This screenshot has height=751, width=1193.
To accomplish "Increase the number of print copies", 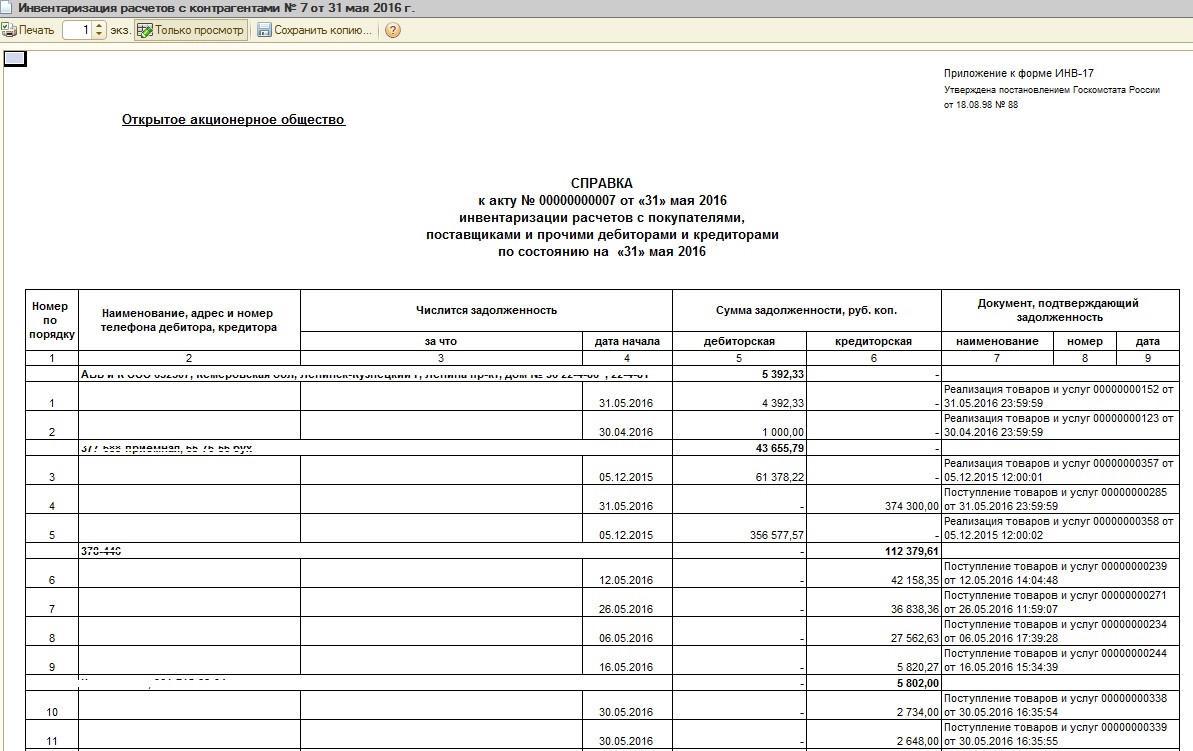I will pyautogui.click(x=99, y=26).
